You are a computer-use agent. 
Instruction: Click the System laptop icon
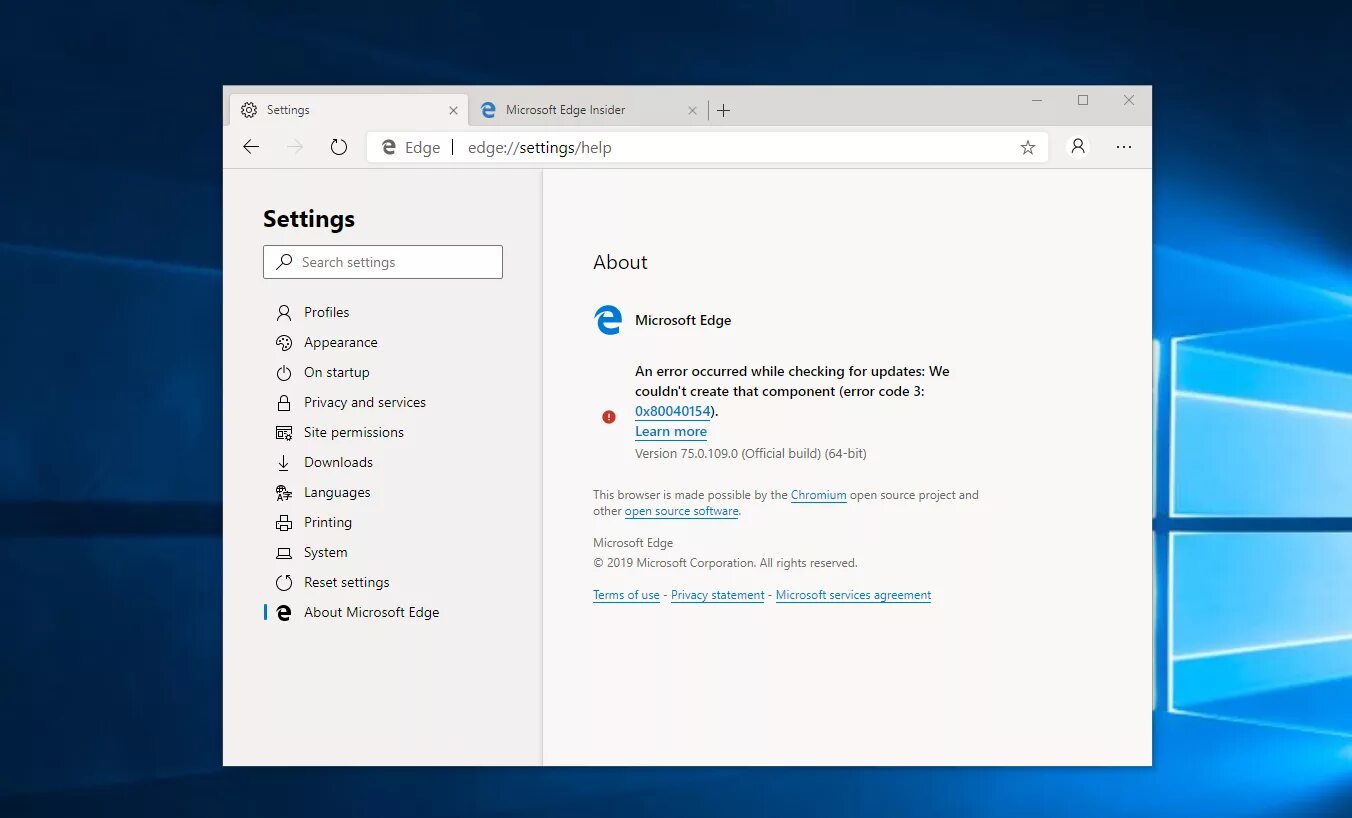point(284,552)
